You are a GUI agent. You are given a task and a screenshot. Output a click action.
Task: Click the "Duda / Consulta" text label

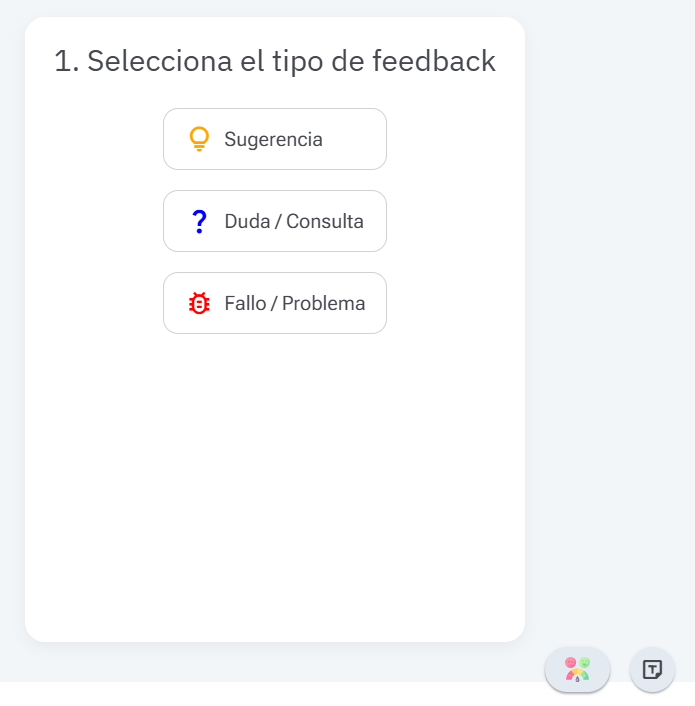(294, 221)
